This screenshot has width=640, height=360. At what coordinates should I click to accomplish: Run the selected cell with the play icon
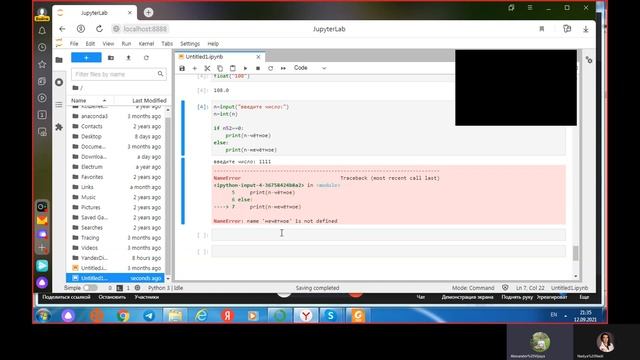coord(245,68)
